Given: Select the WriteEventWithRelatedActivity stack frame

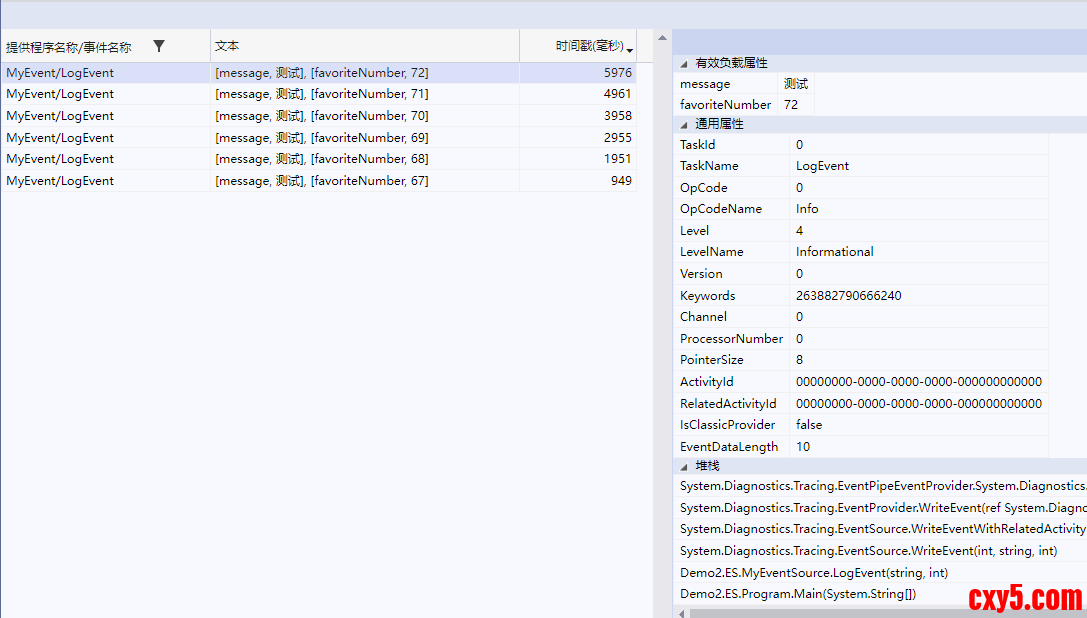Looking at the screenshot, I should pos(882,529).
